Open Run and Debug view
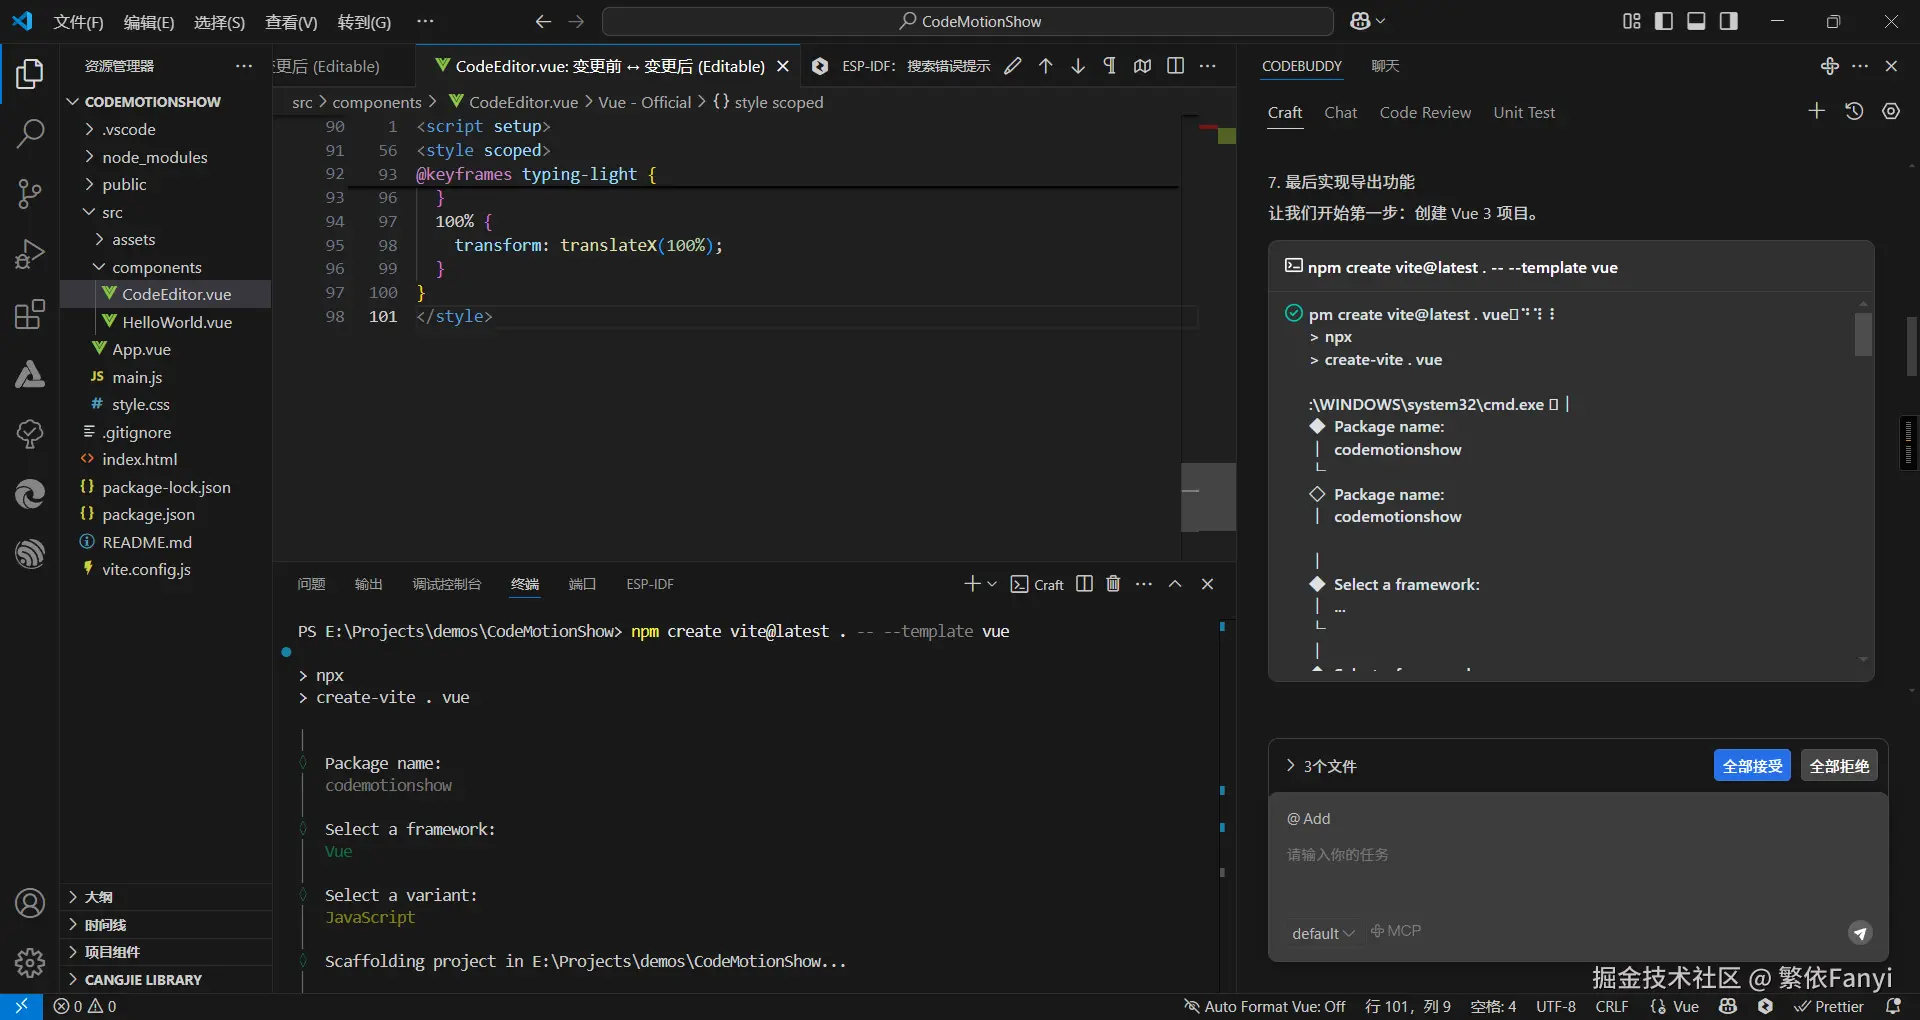1920x1020 pixels. pos(30,254)
